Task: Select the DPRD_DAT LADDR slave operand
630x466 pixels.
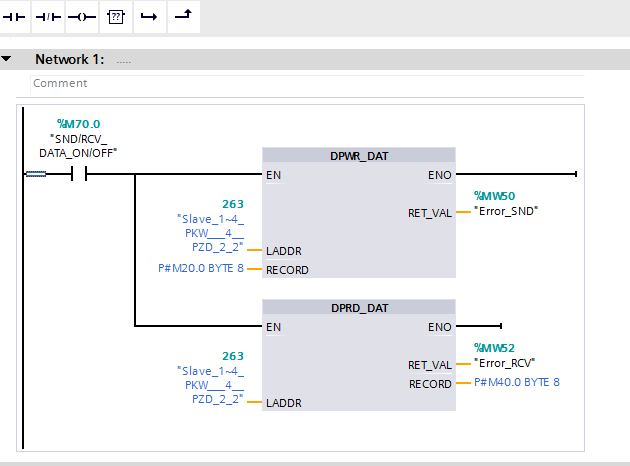Action: [x=210, y=384]
